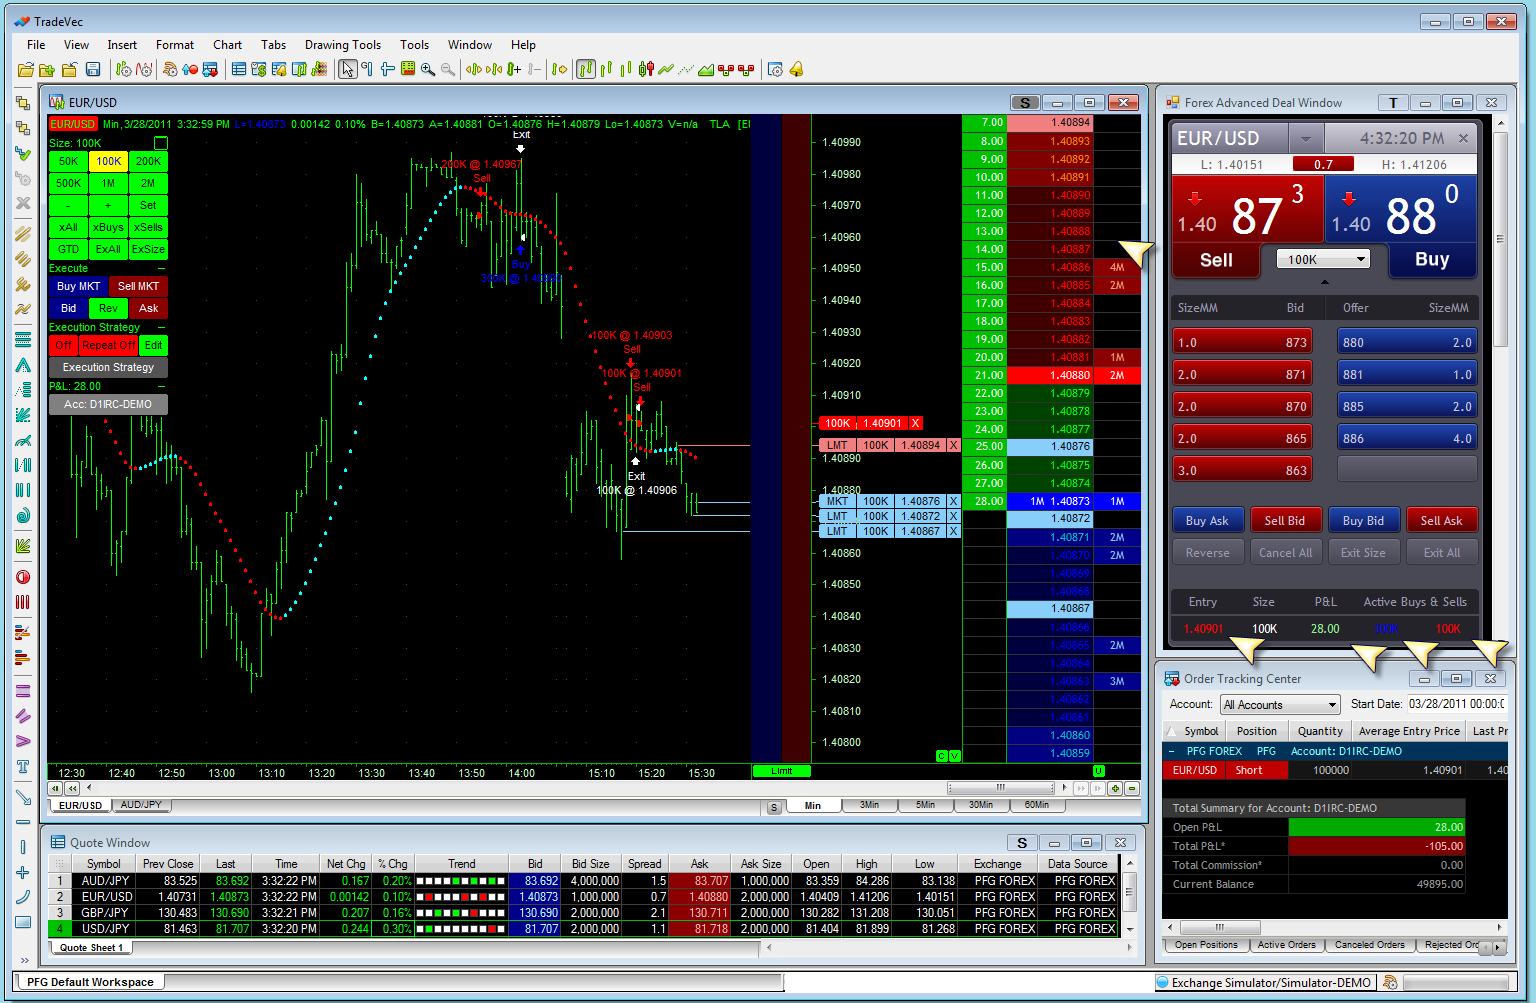Click the gear settings icon in top toolbar
This screenshot has width=1536, height=1003.
(775, 69)
